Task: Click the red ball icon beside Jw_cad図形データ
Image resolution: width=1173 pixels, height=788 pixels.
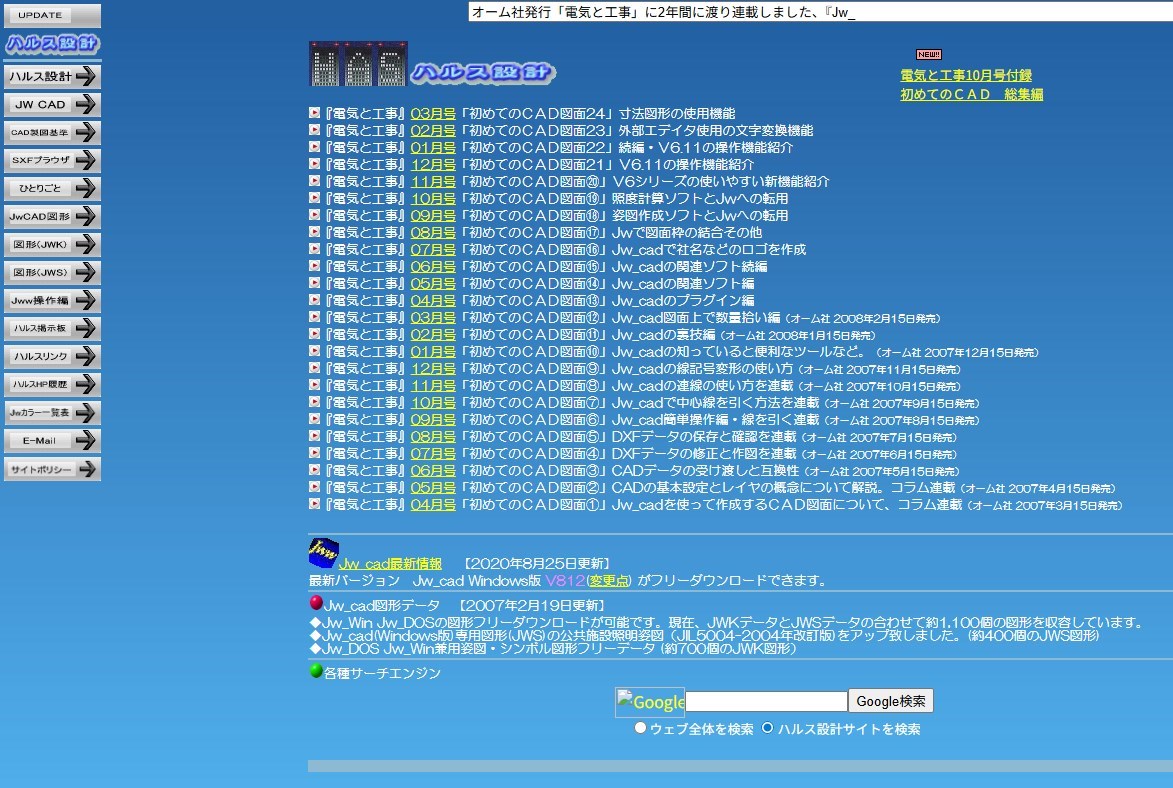Action: (x=316, y=602)
